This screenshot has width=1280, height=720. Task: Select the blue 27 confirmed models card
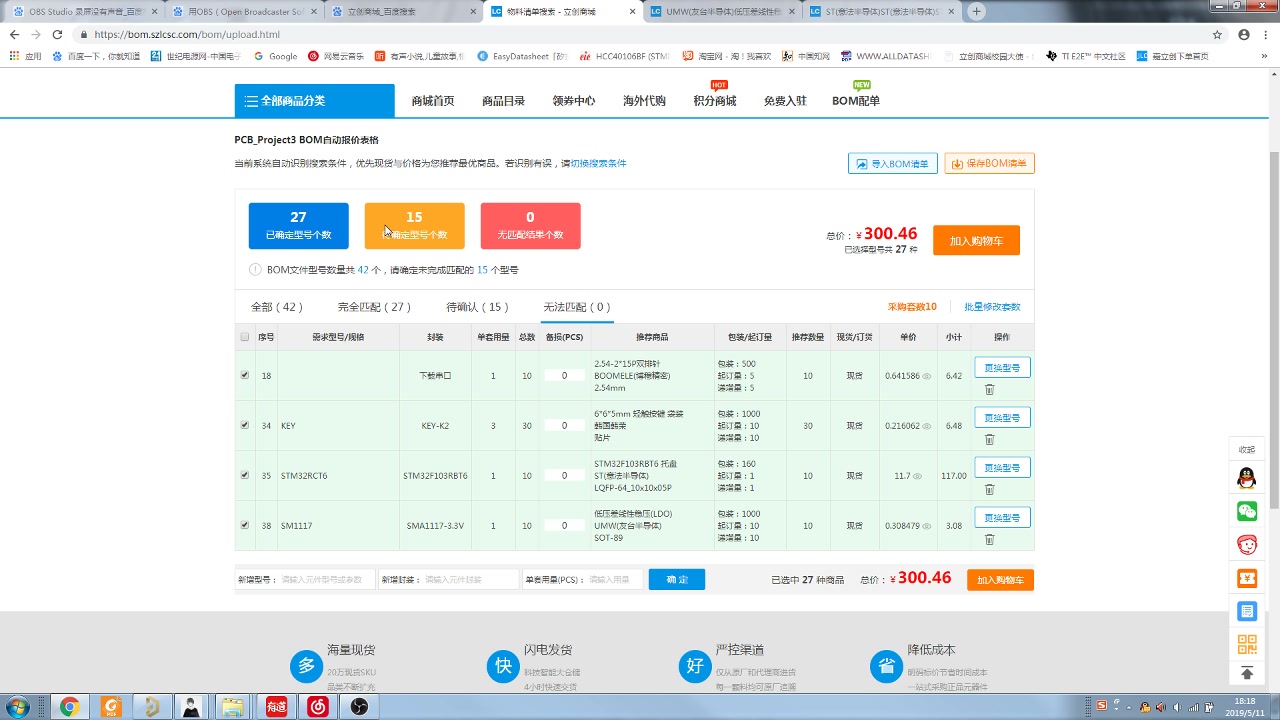298,226
